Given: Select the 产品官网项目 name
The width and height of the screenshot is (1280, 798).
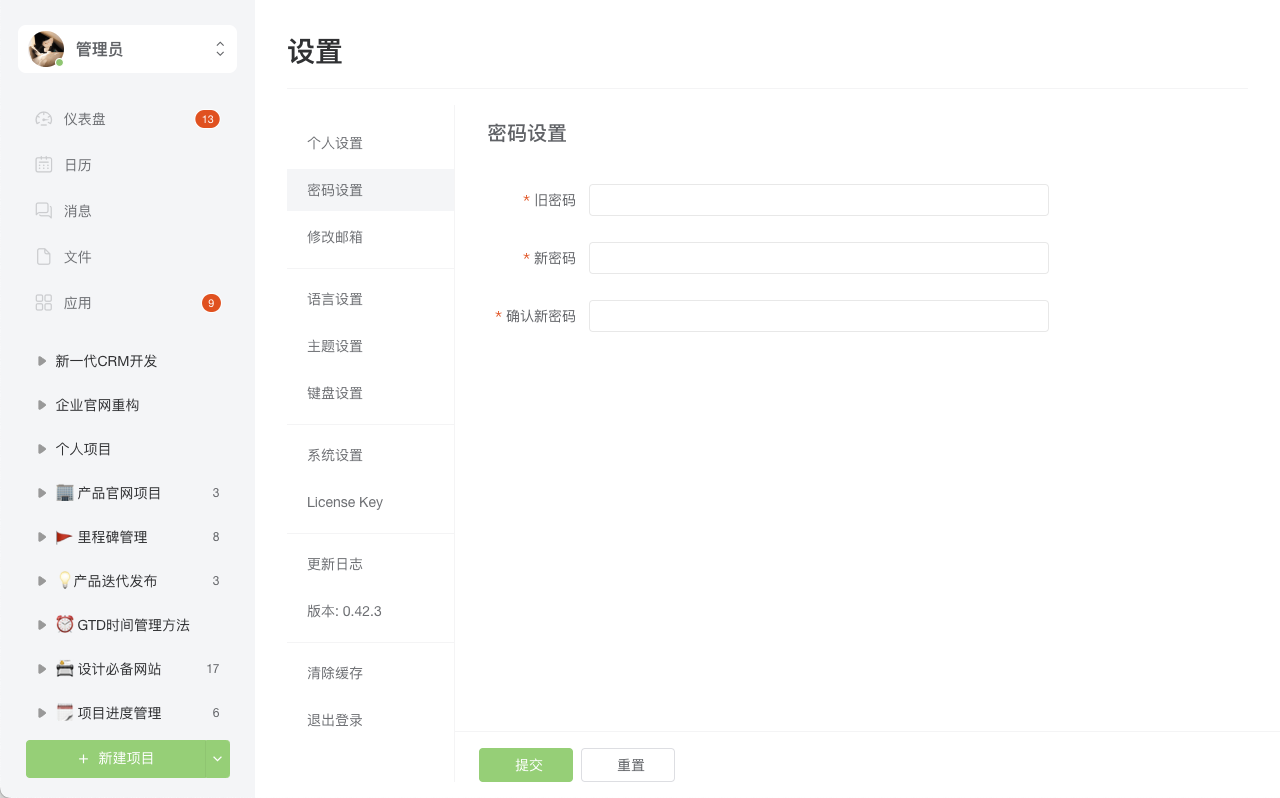Looking at the screenshot, I should [x=120, y=493].
